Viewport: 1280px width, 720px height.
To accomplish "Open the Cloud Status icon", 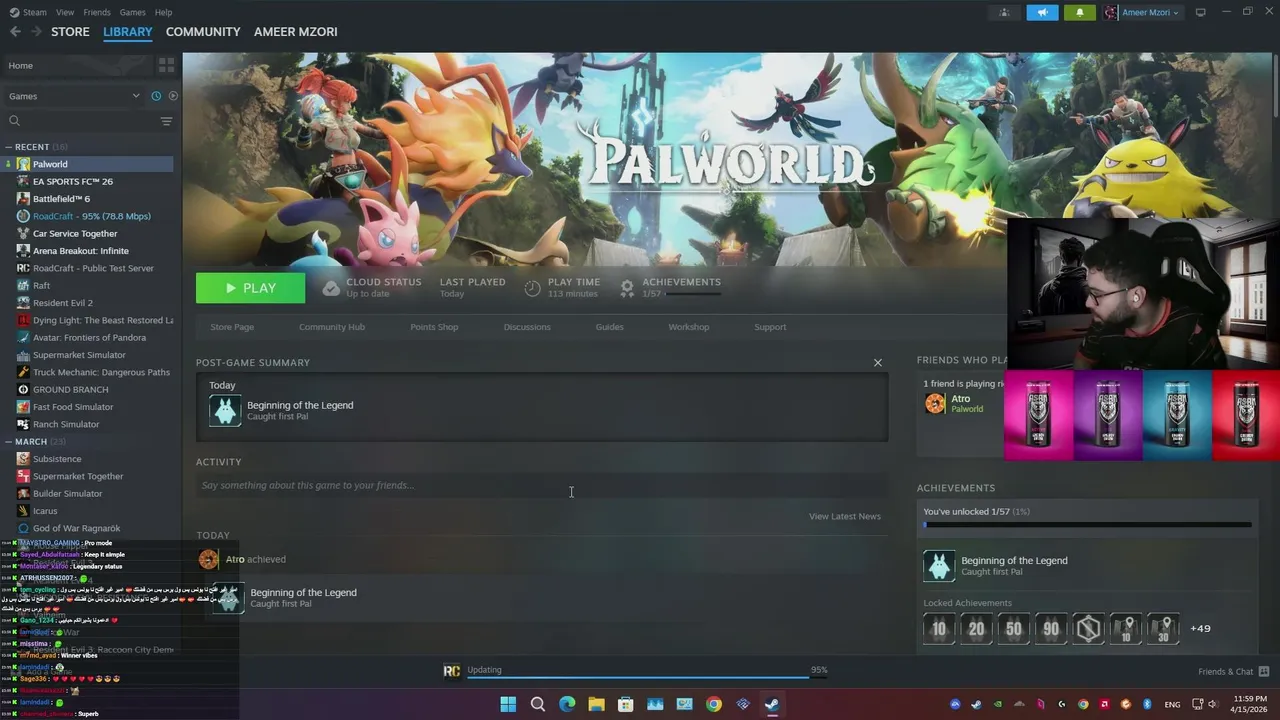I will click(331, 288).
